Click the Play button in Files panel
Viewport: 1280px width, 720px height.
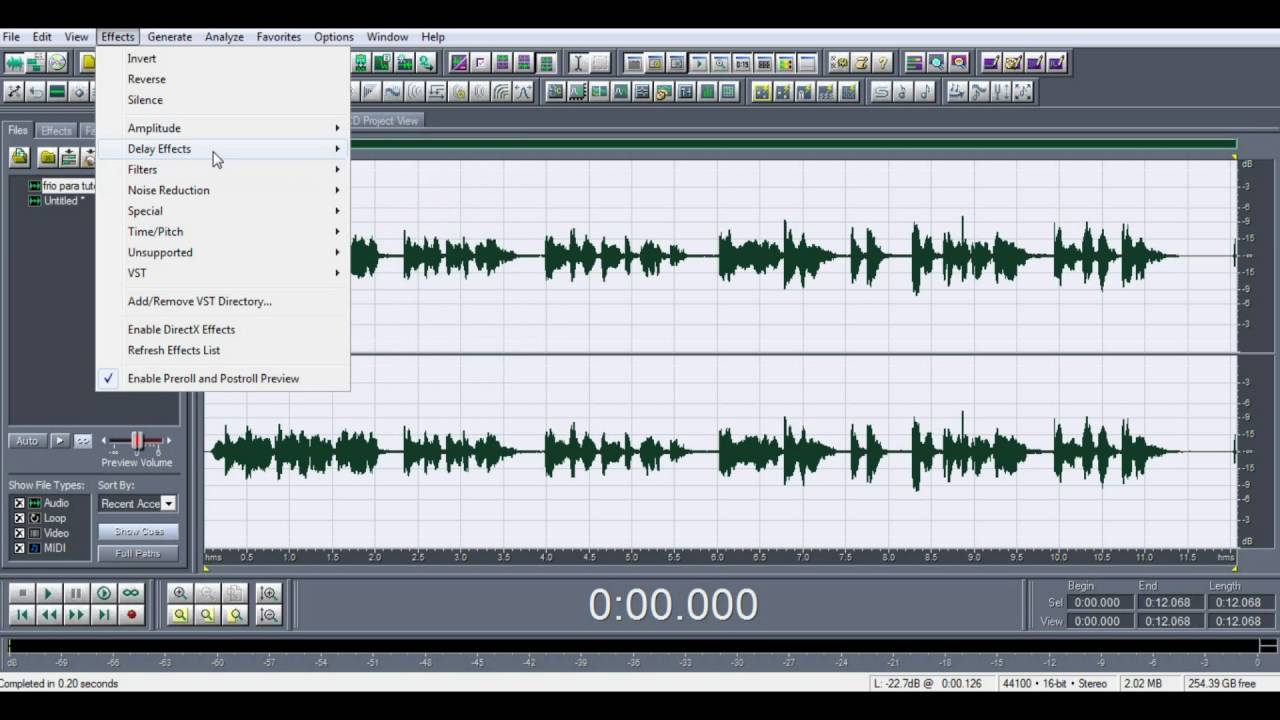60,441
